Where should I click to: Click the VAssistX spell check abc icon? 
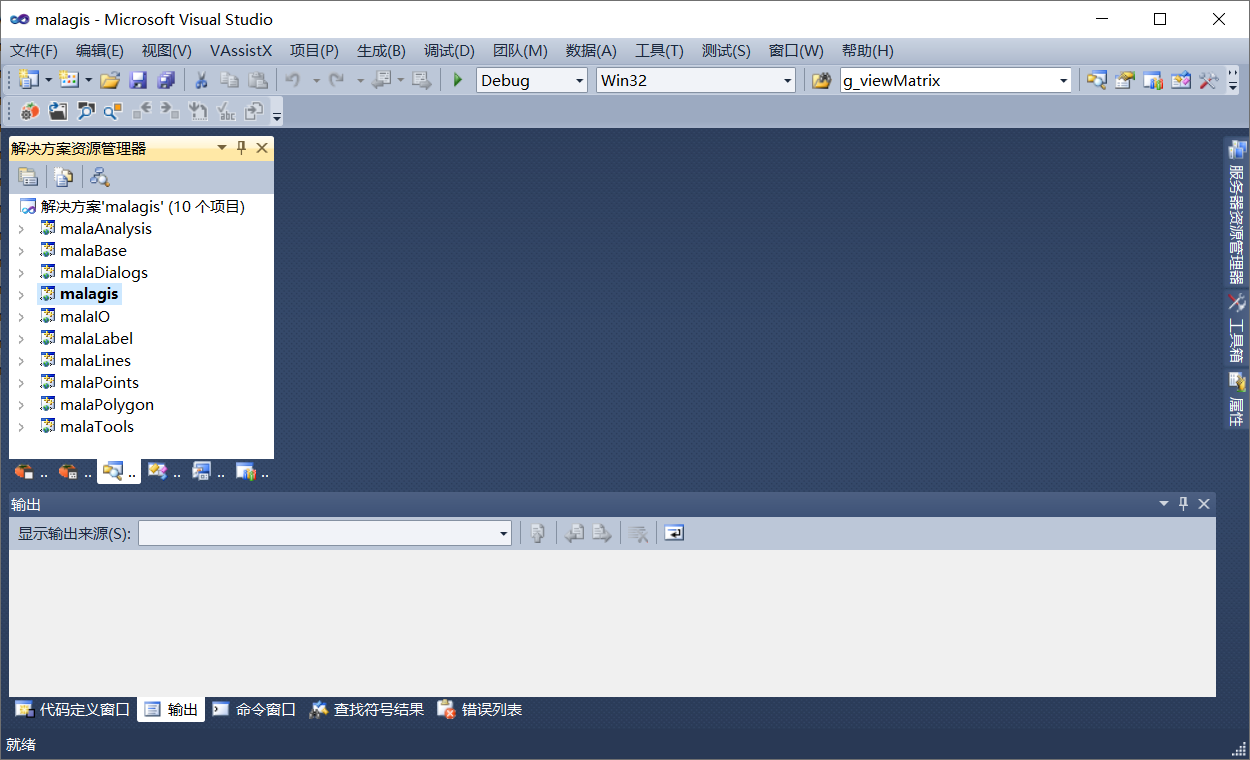226,111
